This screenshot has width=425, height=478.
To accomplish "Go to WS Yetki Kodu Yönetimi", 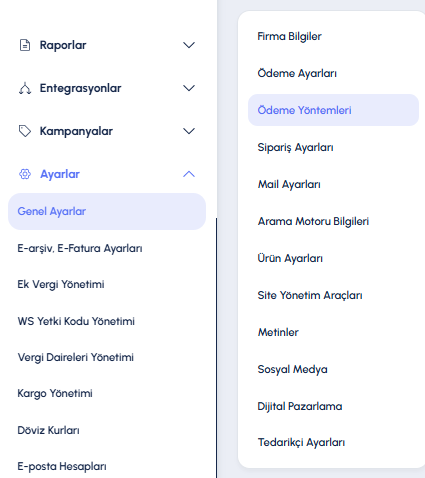I will pos(76,321).
